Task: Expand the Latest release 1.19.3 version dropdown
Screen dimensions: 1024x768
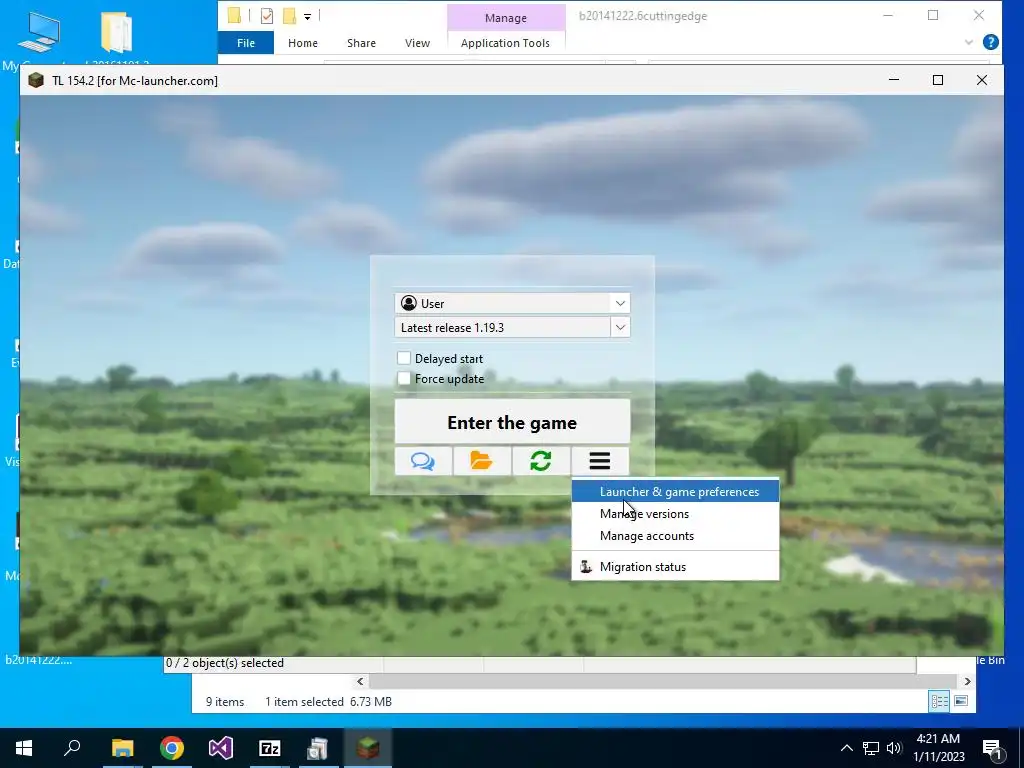Action: 620,327
